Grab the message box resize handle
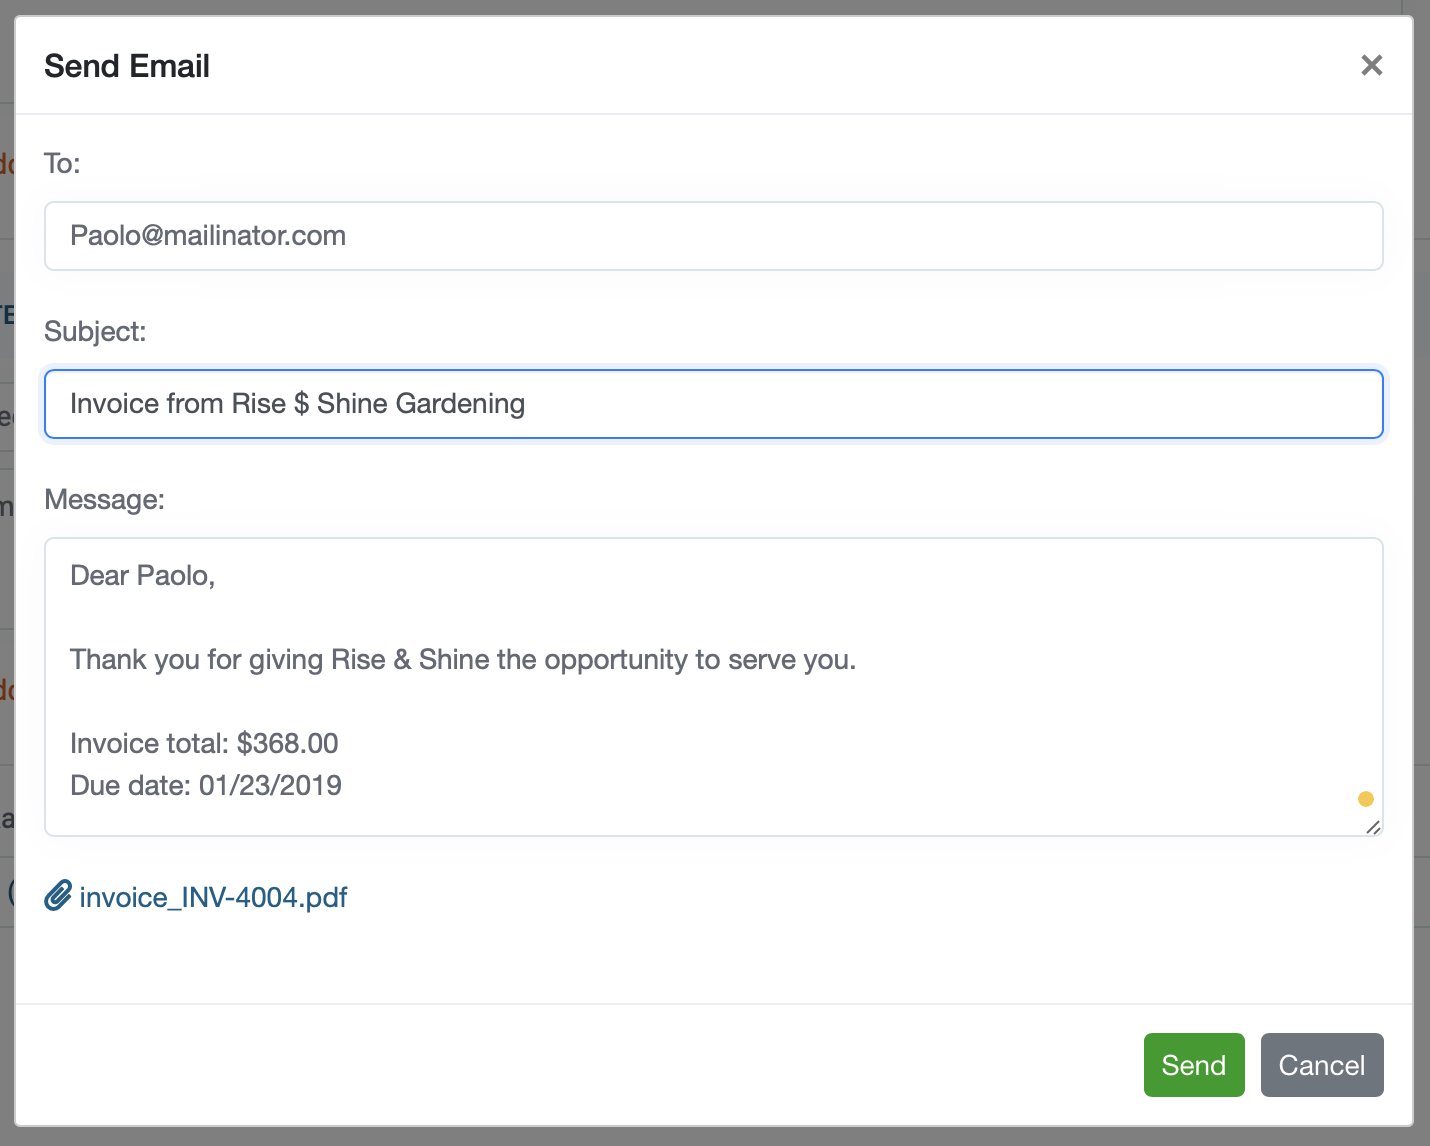Screen dimensions: 1430x1146 [1373, 826]
